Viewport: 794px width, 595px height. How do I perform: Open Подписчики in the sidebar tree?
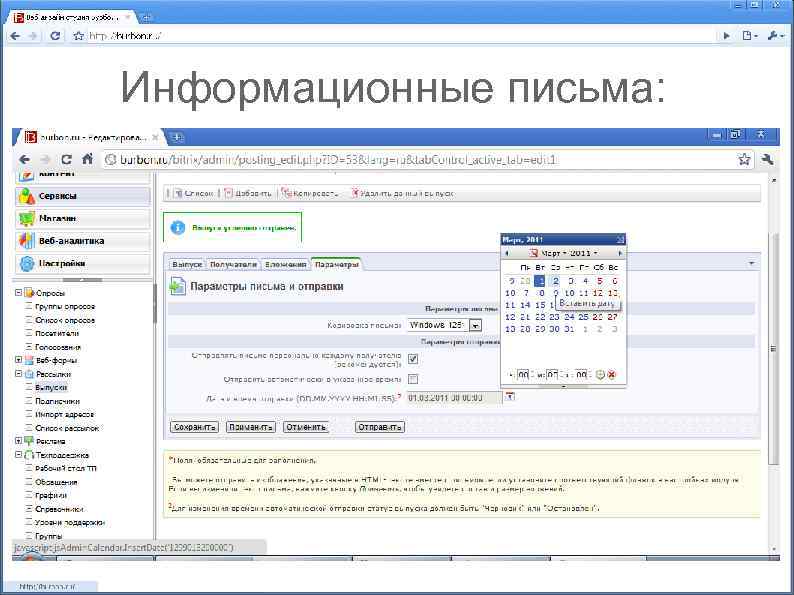57,401
